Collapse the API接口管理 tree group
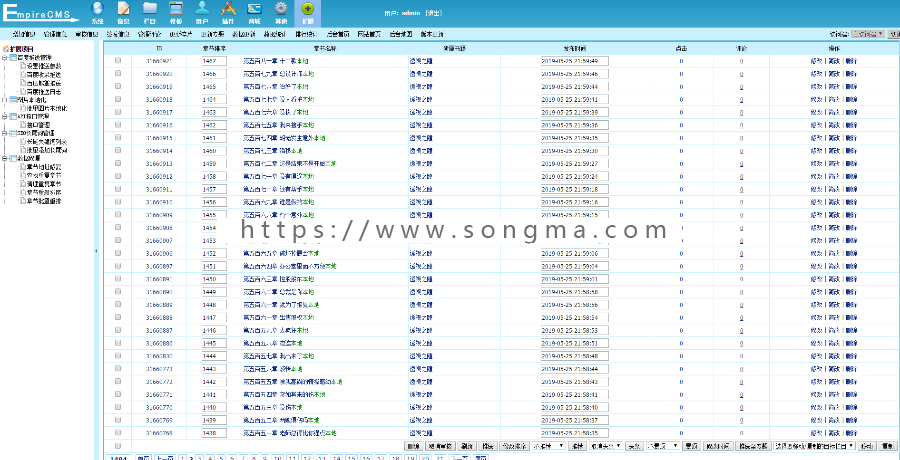Image resolution: width=900 pixels, height=460 pixels. point(5,116)
